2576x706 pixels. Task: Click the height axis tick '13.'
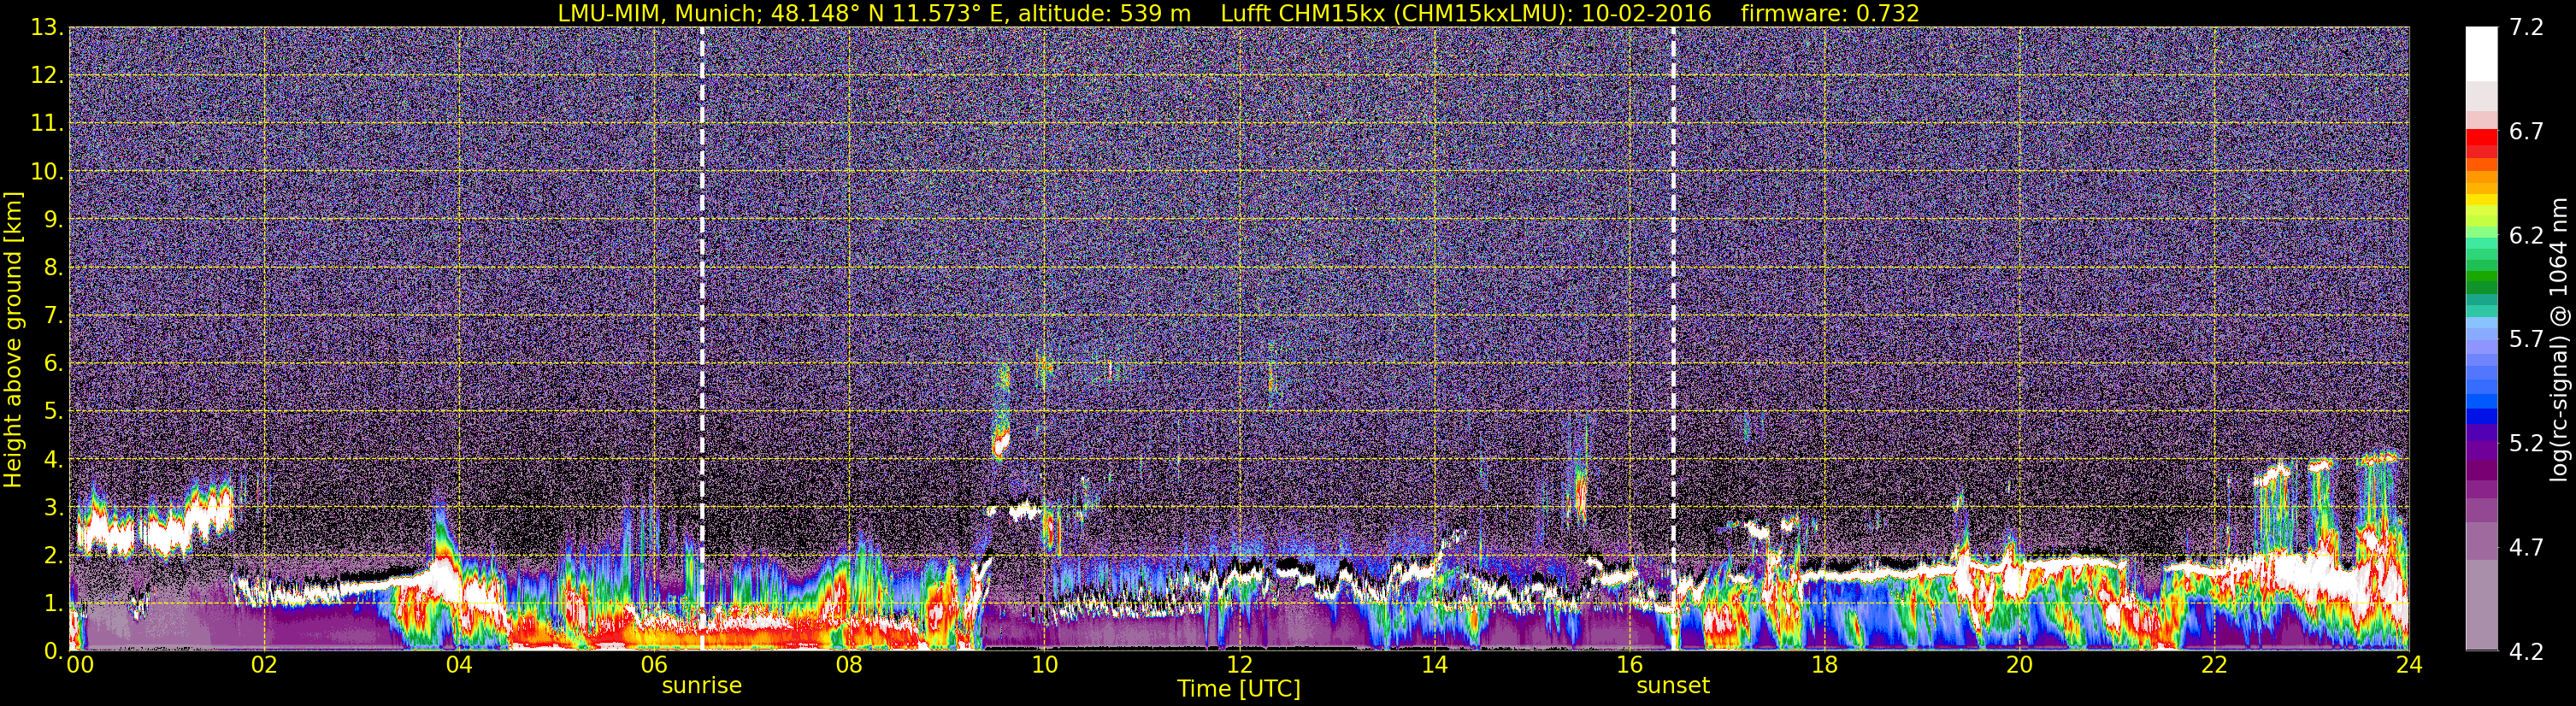click(47, 27)
